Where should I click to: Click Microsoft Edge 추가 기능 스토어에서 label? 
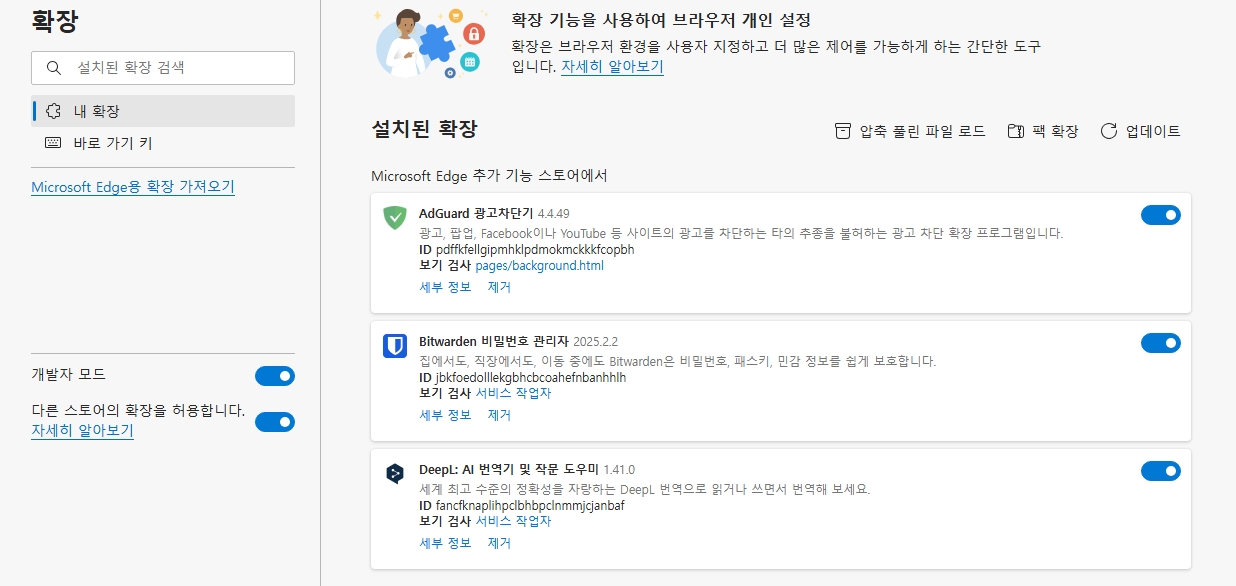489,176
